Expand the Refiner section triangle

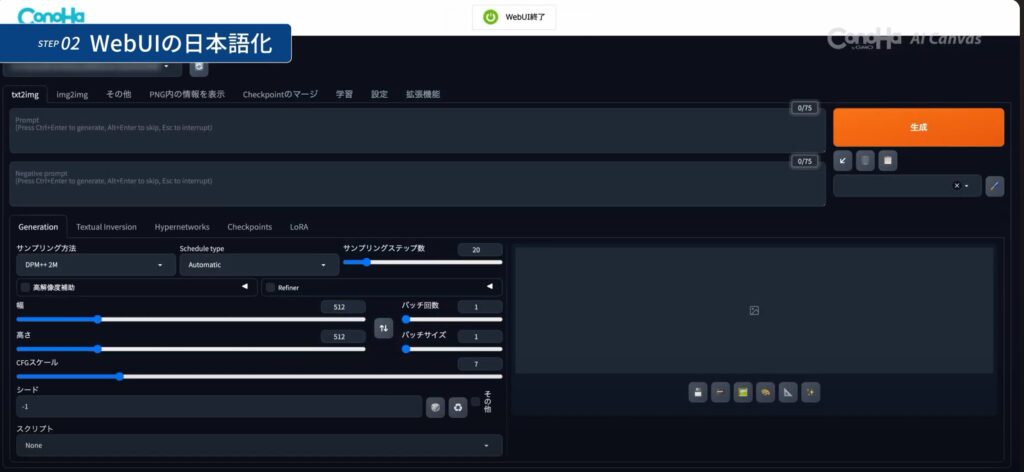click(490, 287)
